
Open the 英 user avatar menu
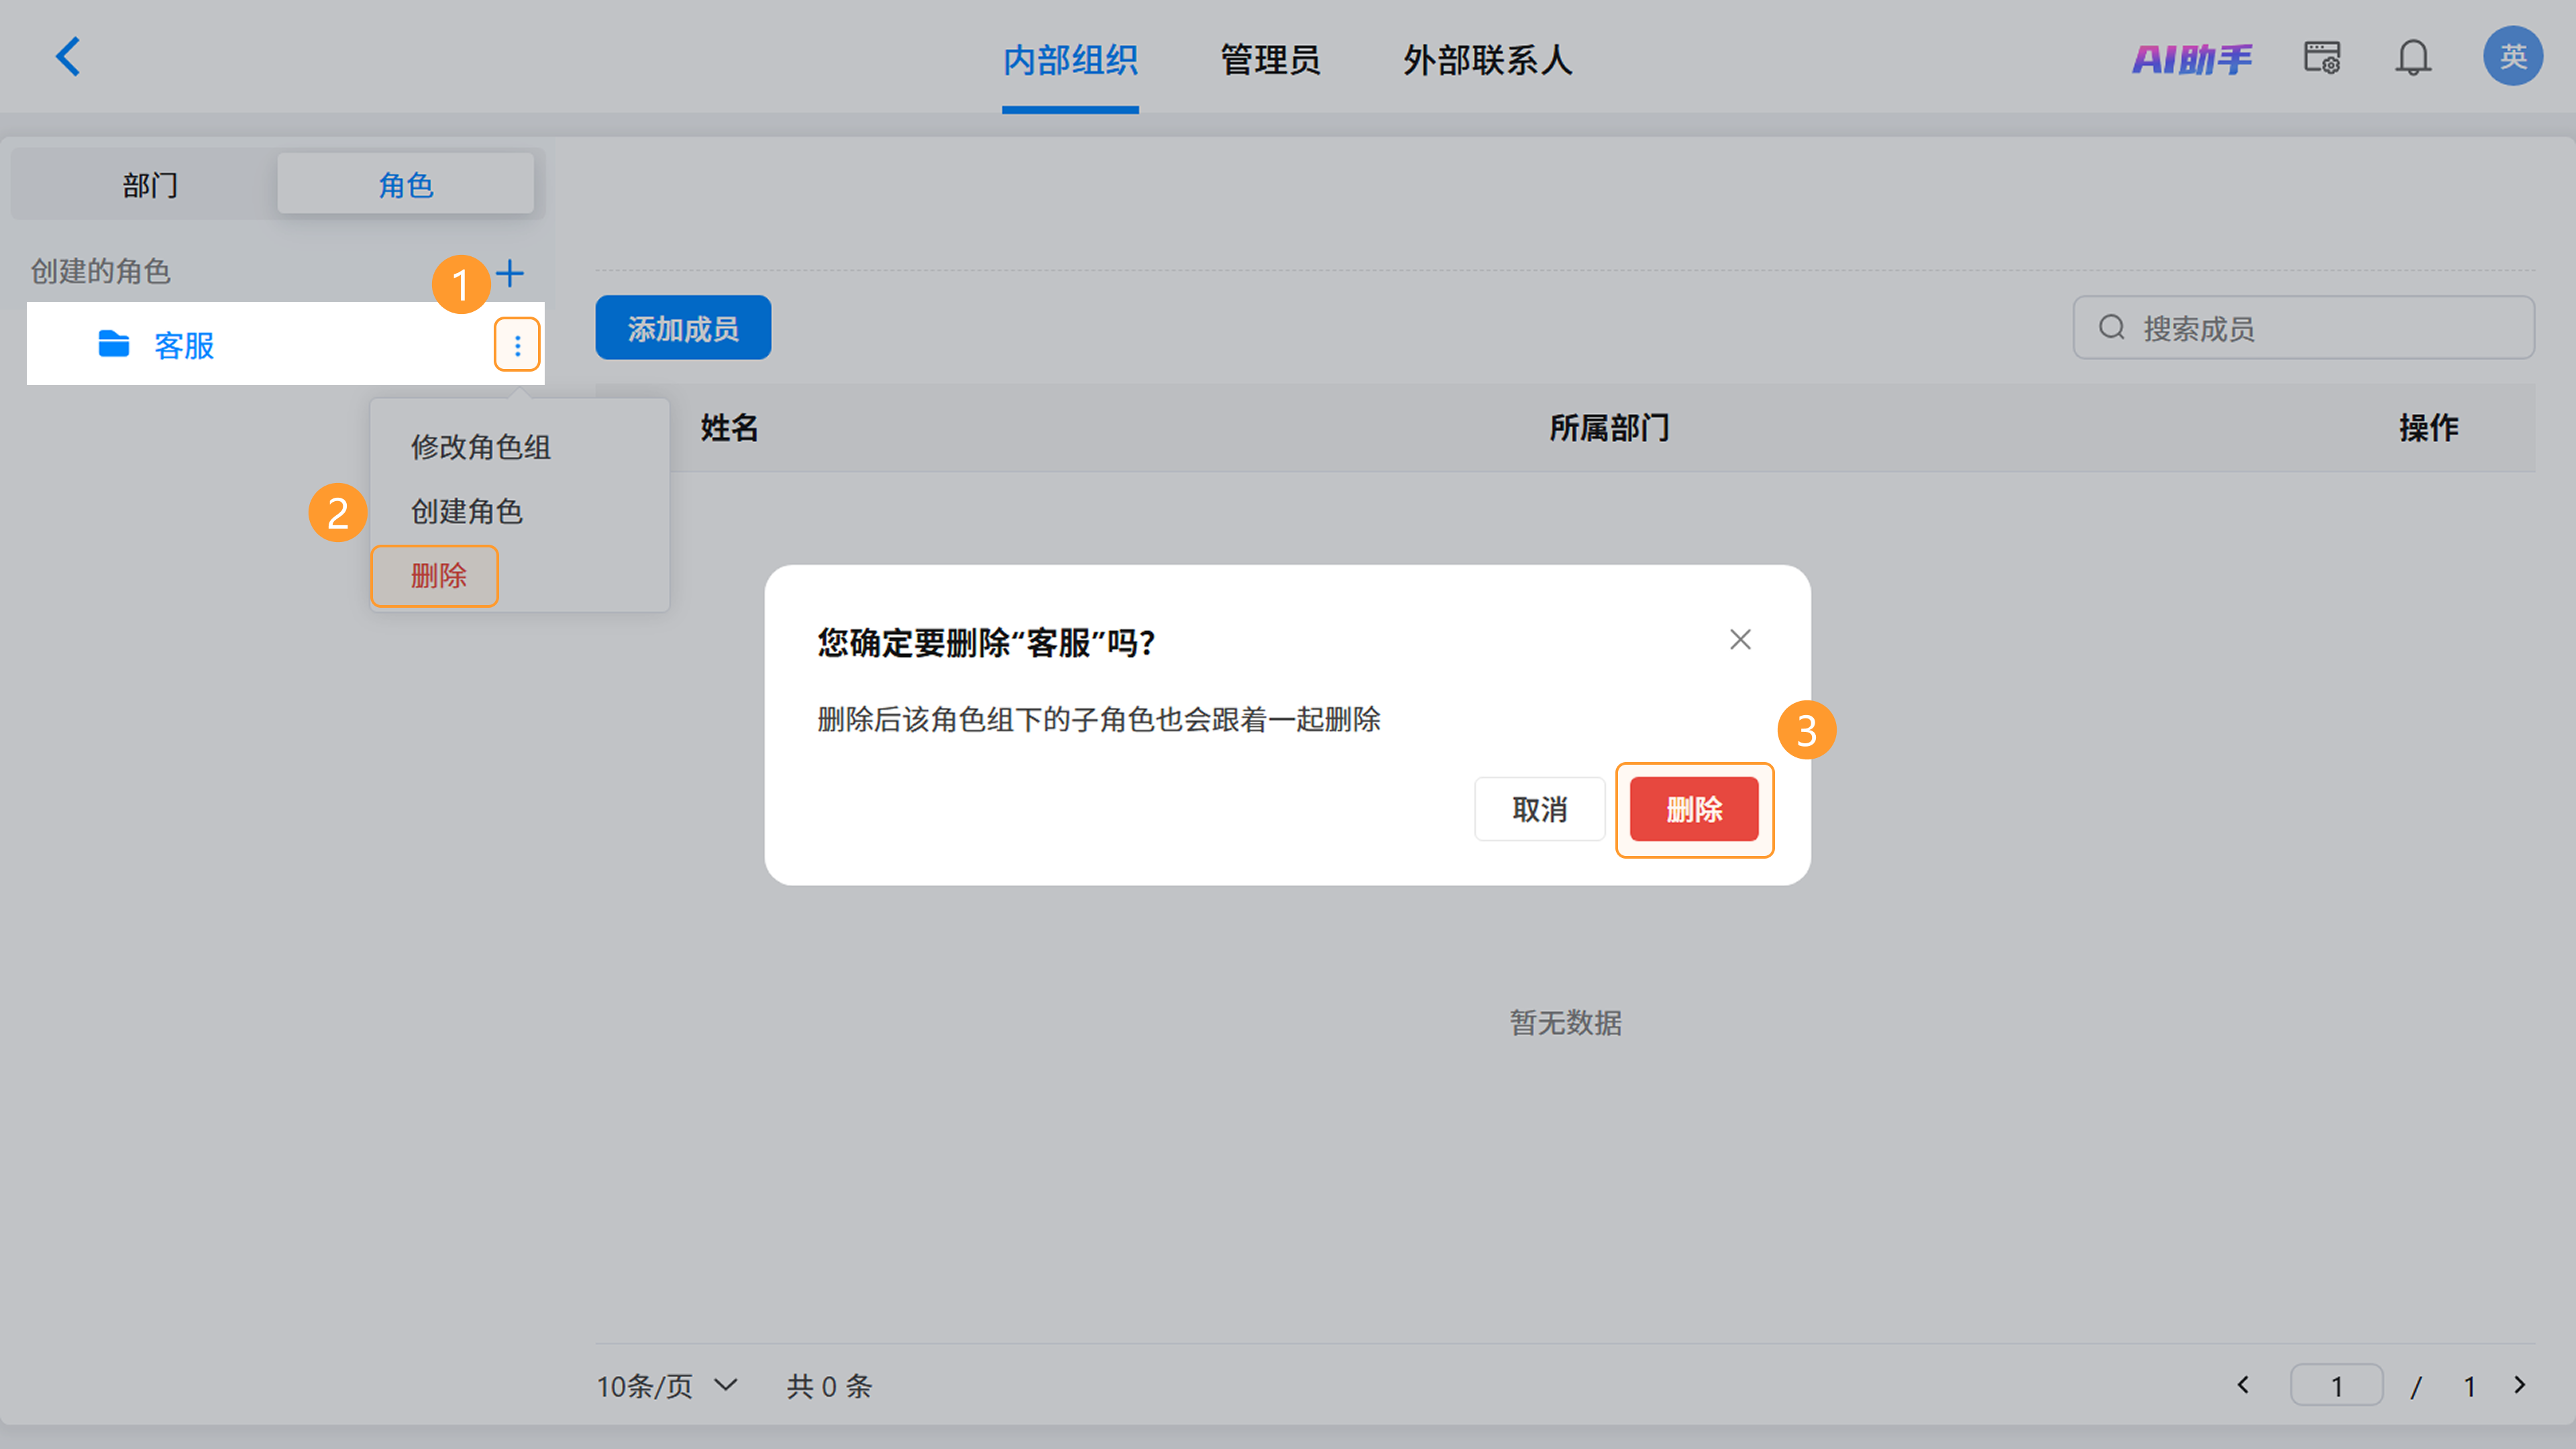2512,56
